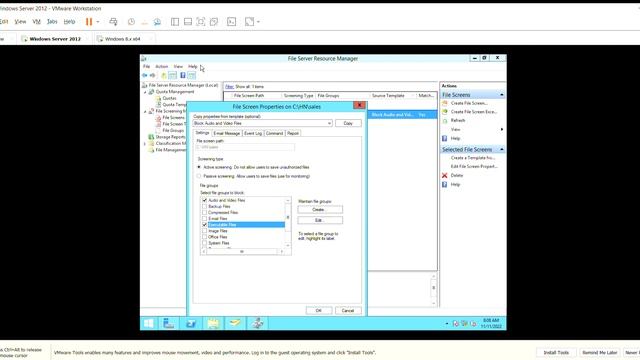Select the Active screening radio button
Viewport: 640px width, 360px height.
199,167
